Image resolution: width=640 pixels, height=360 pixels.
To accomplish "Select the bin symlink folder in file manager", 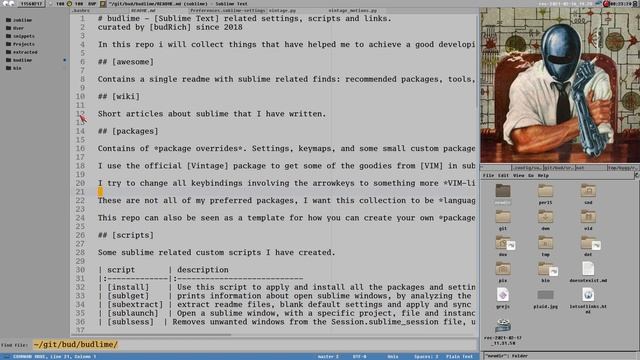I will [x=547, y=270].
